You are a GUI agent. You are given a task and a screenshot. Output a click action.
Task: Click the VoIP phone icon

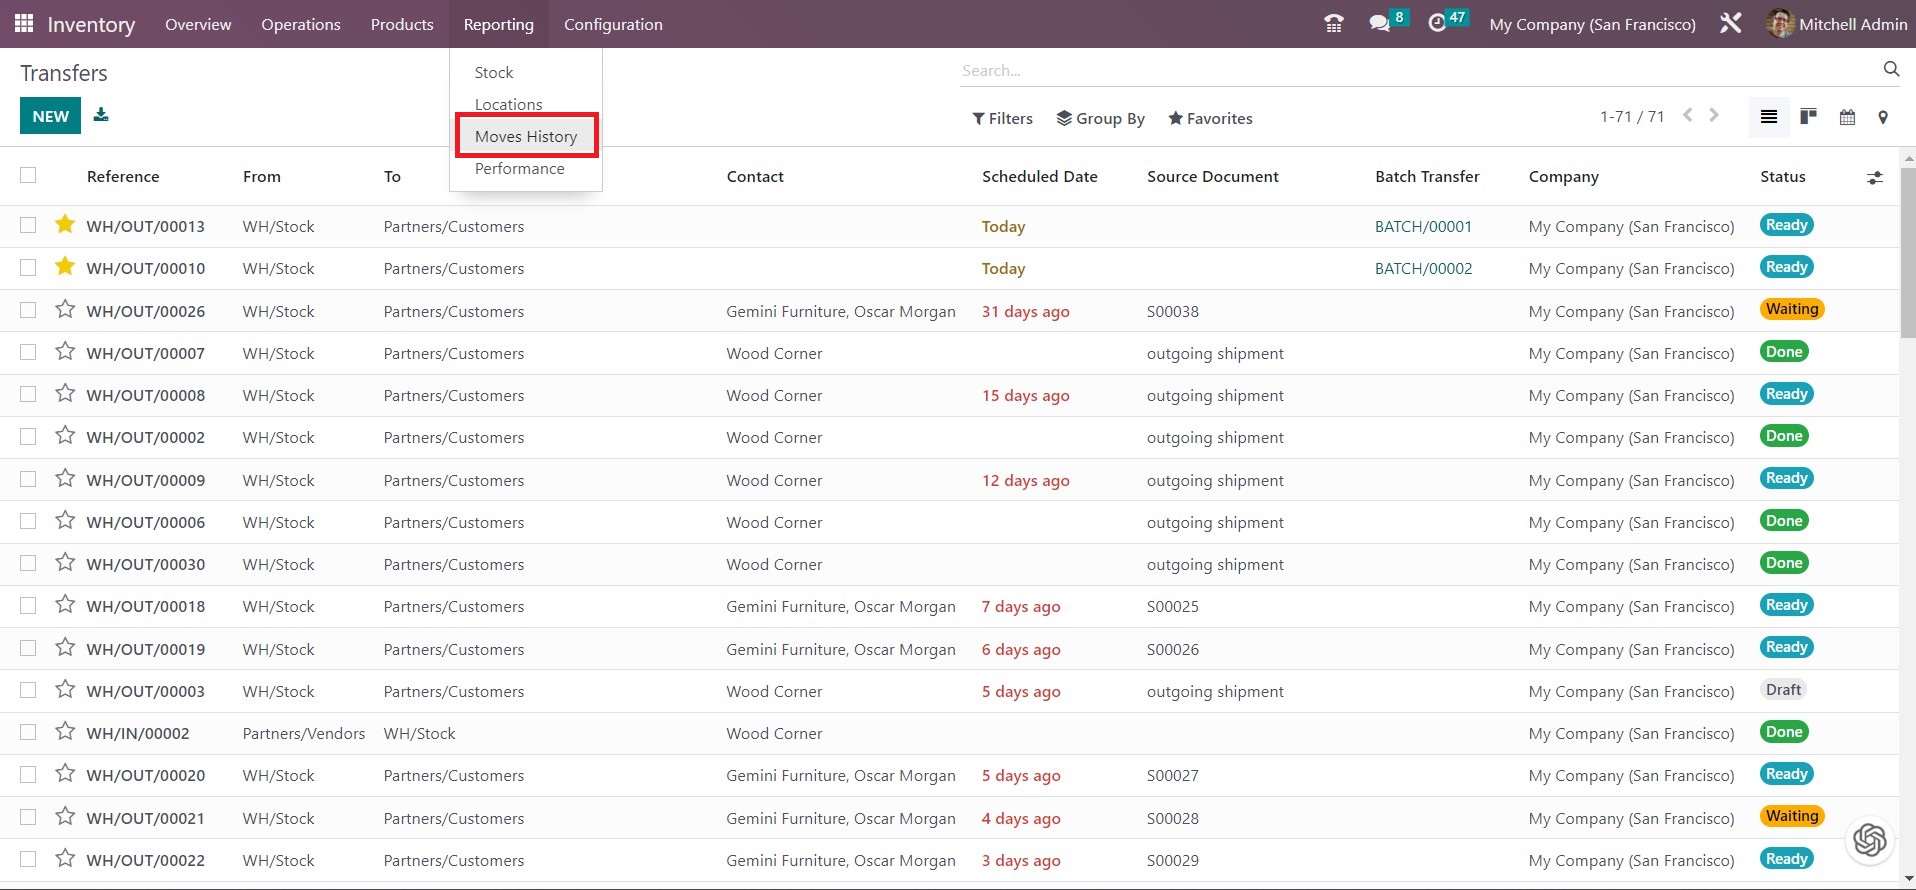(1333, 24)
